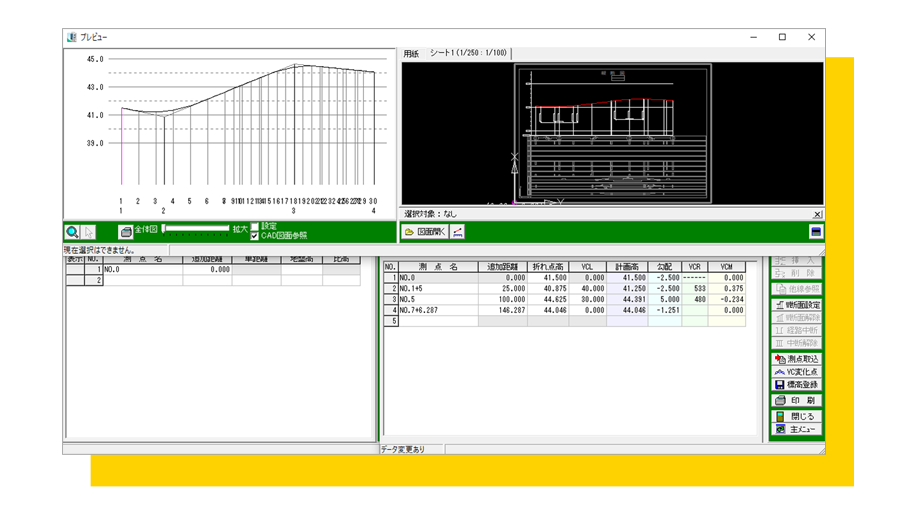The image size is (916, 515).
Task: Click 勾配 value 5.000
Action: pyautogui.click(x=665, y=300)
